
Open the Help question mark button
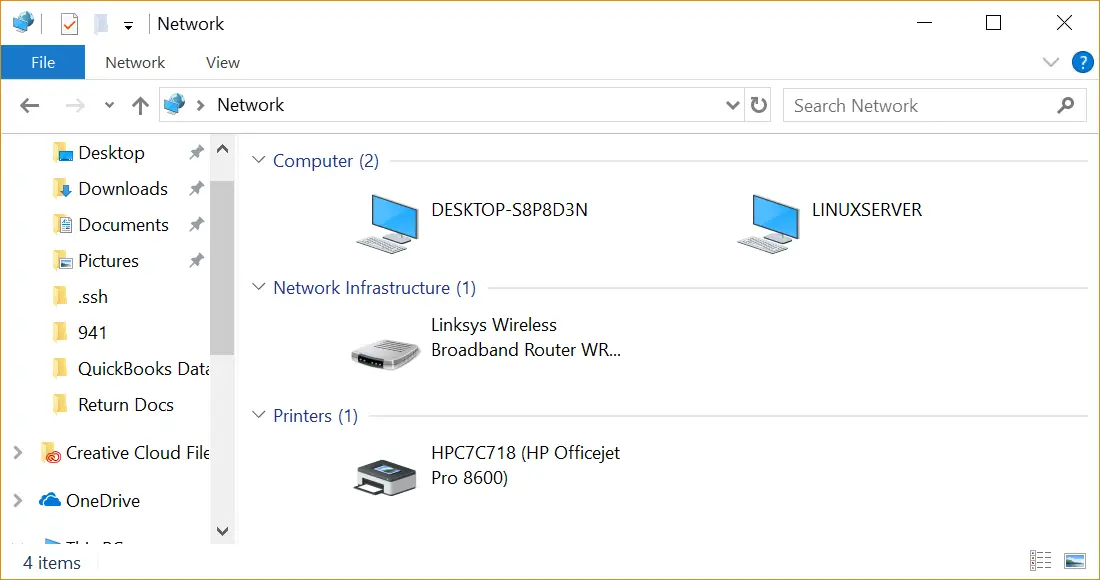click(x=1082, y=62)
